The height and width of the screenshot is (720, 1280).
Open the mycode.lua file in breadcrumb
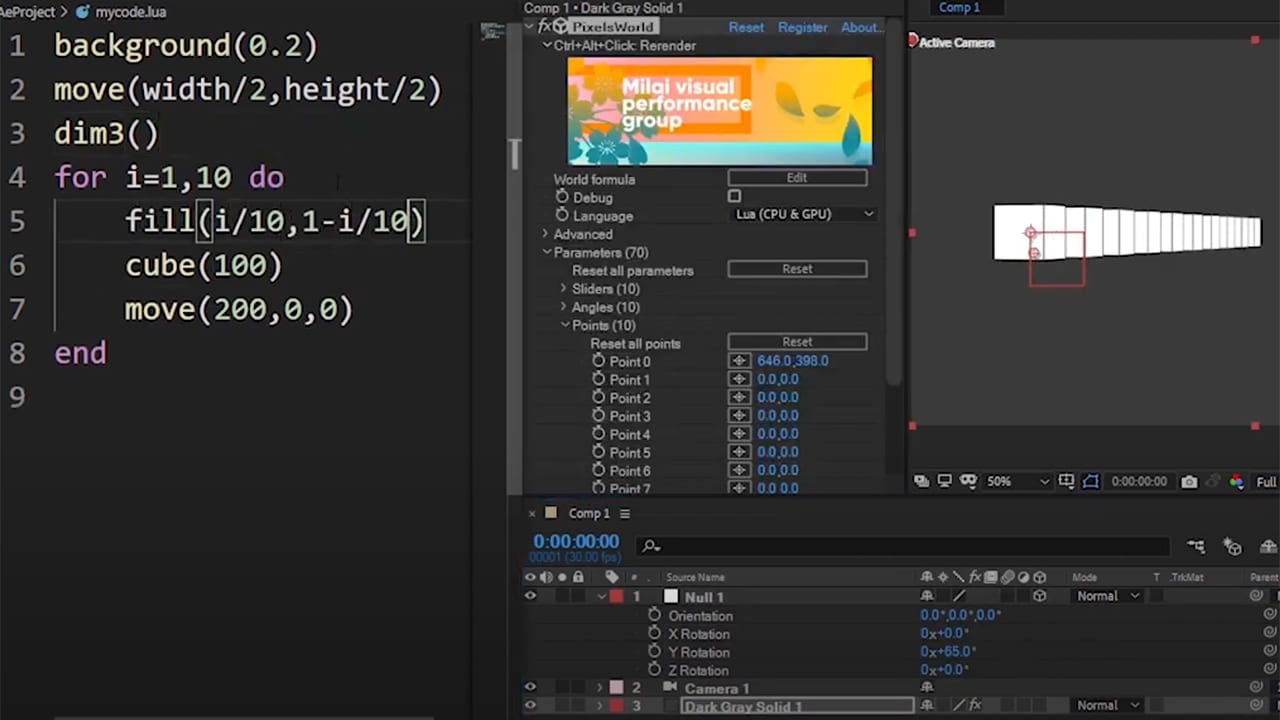coord(130,12)
